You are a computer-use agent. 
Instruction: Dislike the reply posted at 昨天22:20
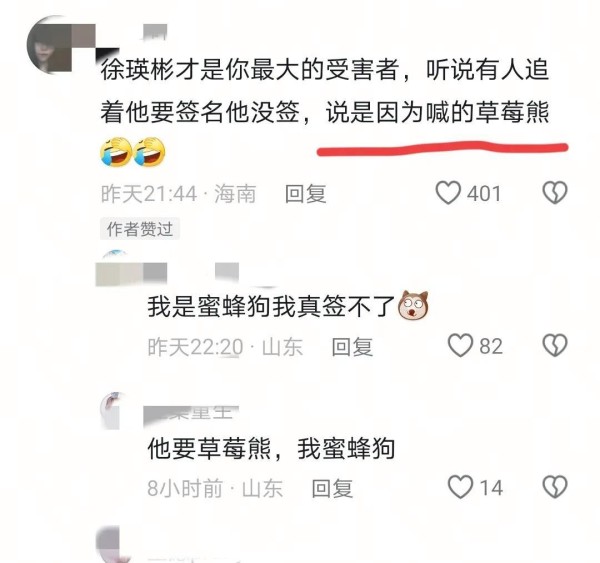(x=555, y=346)
